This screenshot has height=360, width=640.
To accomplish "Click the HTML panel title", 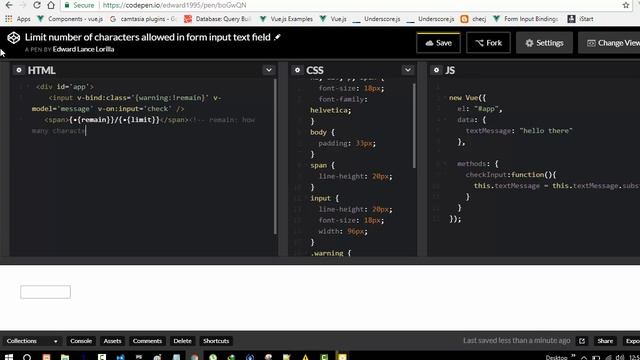I will (x=42, y=70).
